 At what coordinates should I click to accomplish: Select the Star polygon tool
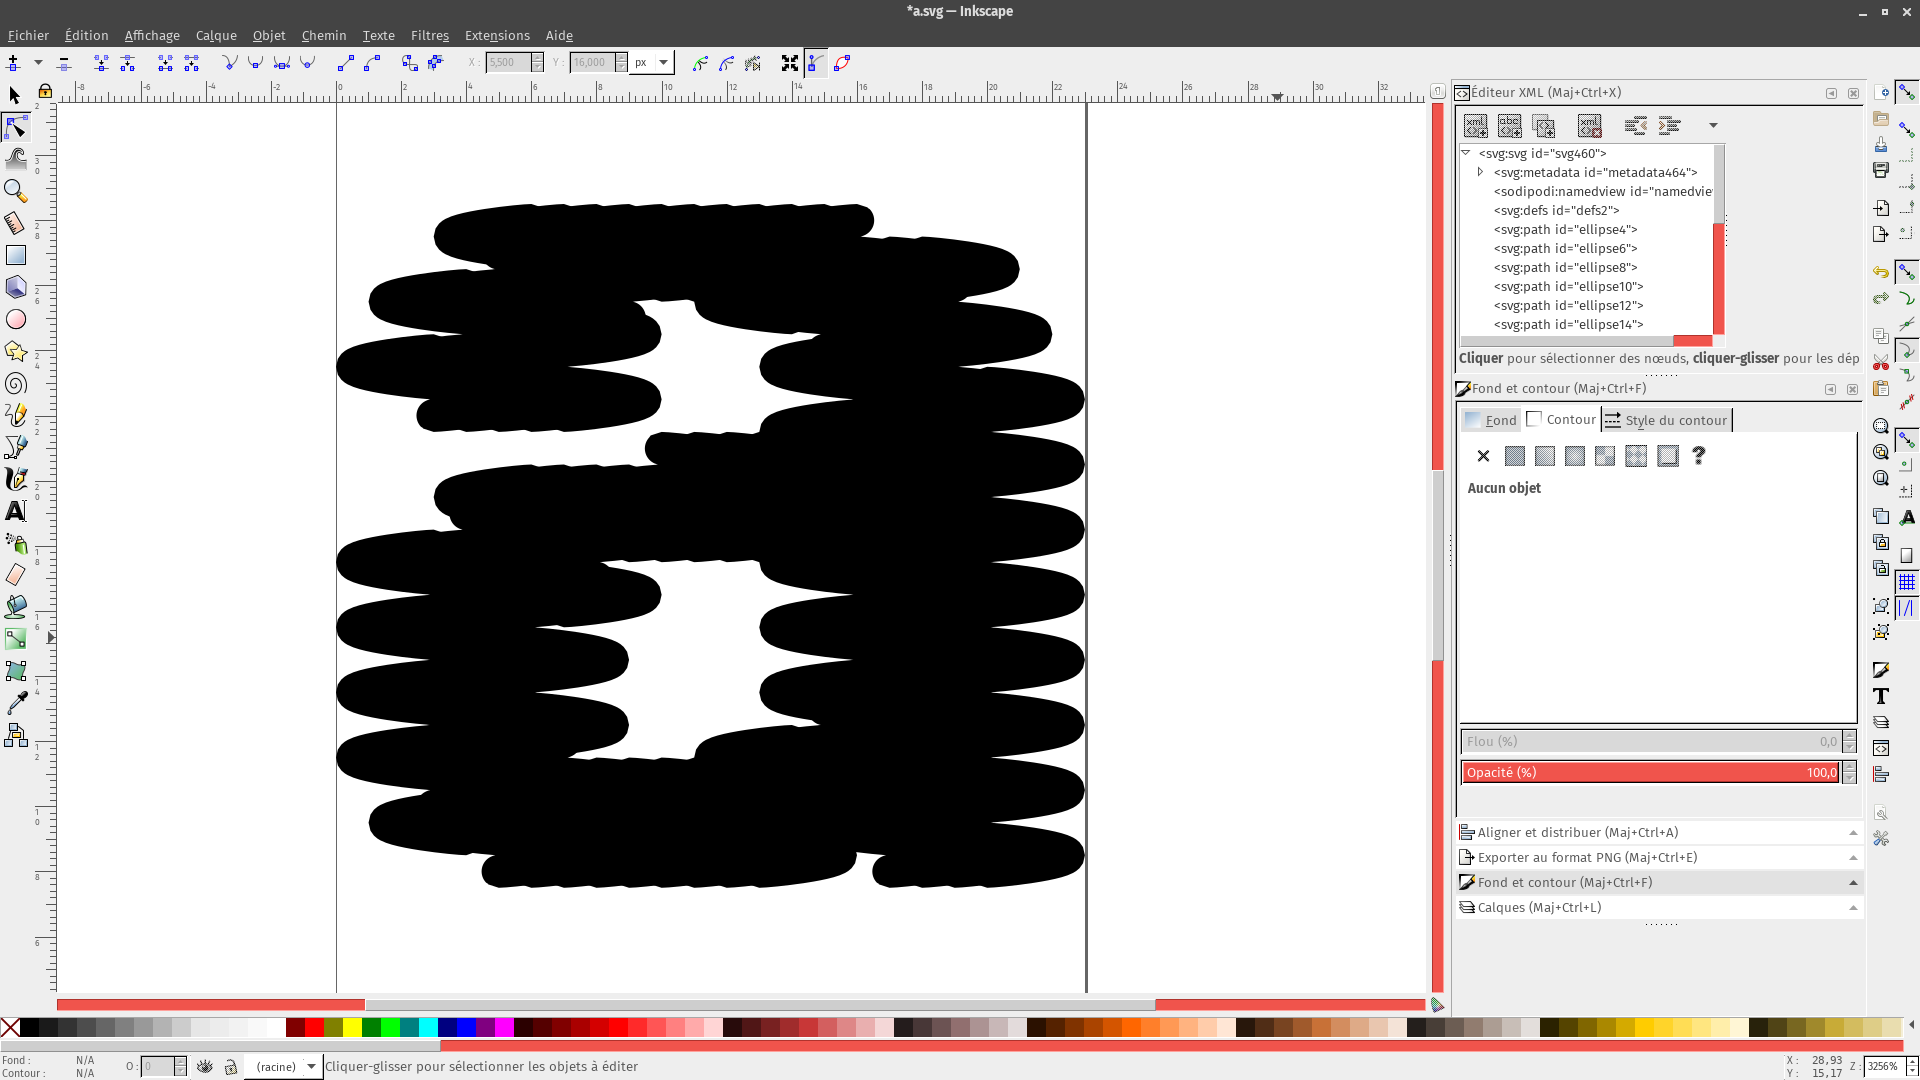tap(16, 351)
